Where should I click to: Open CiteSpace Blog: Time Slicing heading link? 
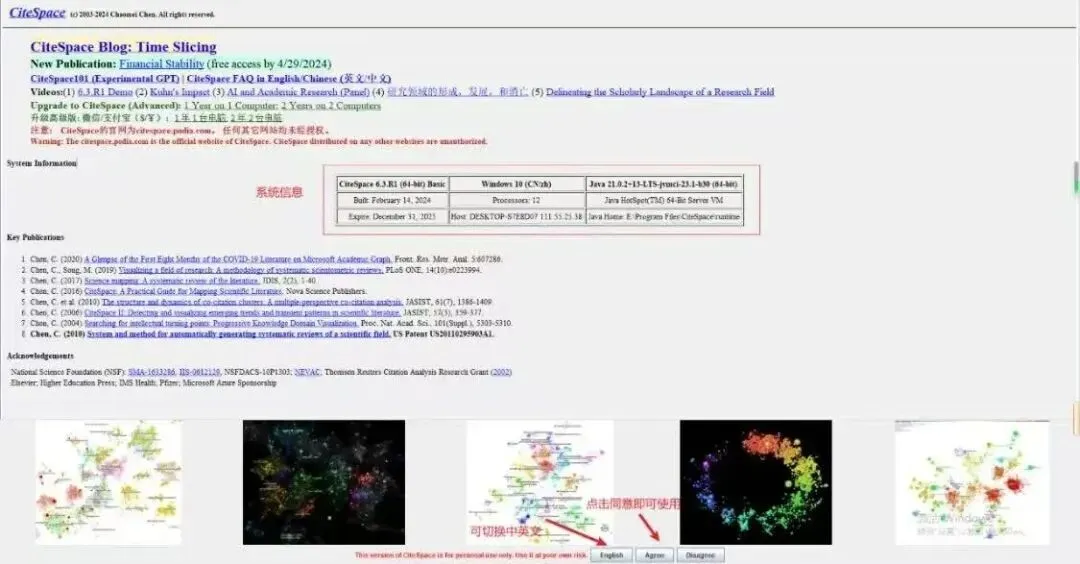pos(123,47)
